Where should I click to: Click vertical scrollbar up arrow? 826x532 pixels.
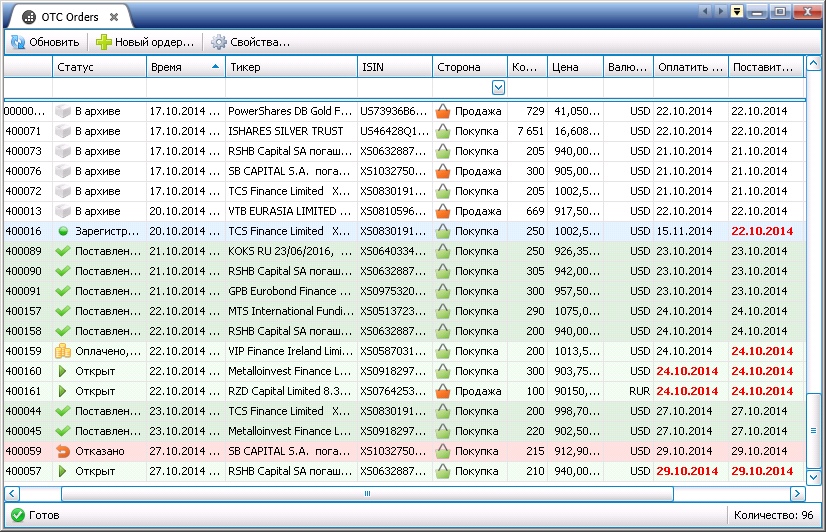(x=813, y=64)
